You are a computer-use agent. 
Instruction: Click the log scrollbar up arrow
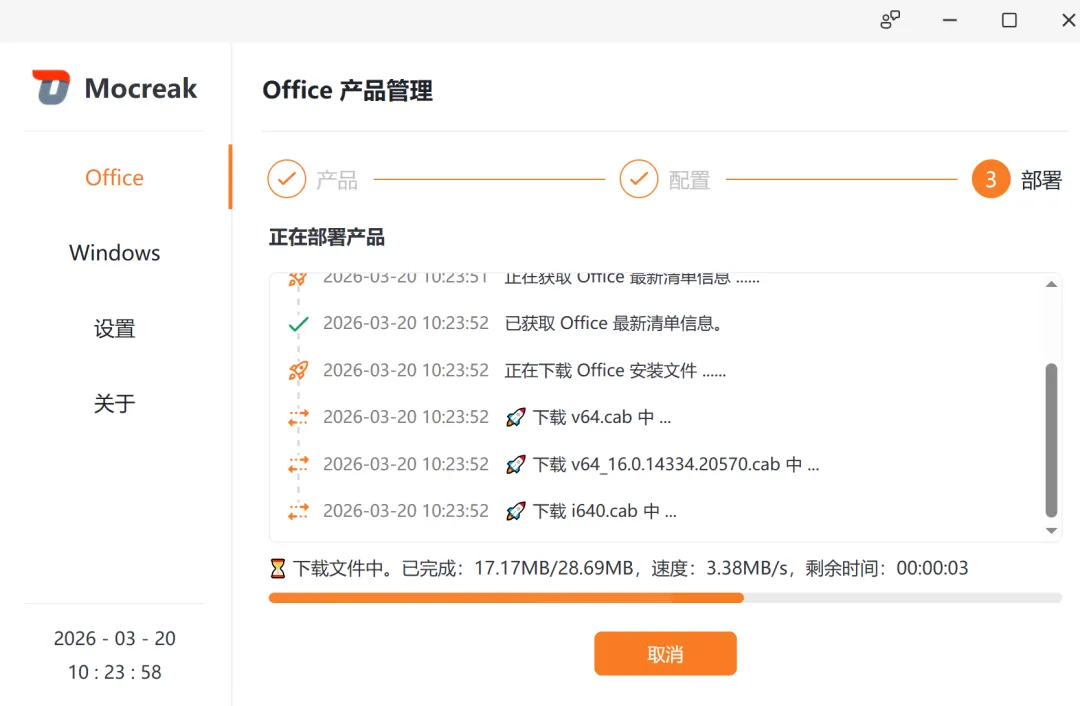(x=1051, y=284)
